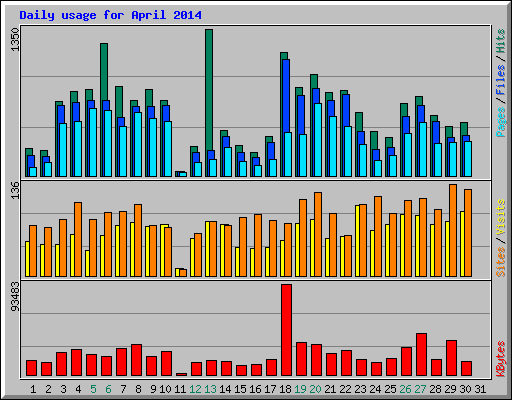Viewport: 512px width, 400px height.
Task: Select day label '3' on the axis
Action: tap(63, 389)
